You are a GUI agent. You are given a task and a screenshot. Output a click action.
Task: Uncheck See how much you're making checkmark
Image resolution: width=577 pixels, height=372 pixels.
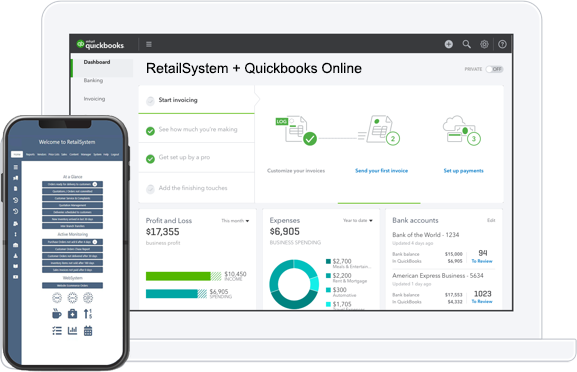point(150,131)
